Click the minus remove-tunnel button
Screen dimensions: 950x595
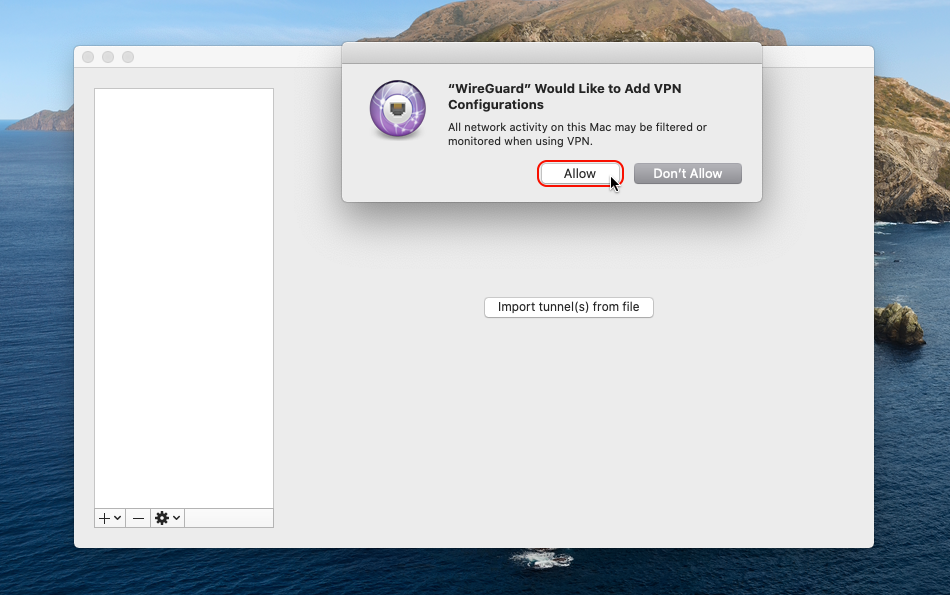138,518
